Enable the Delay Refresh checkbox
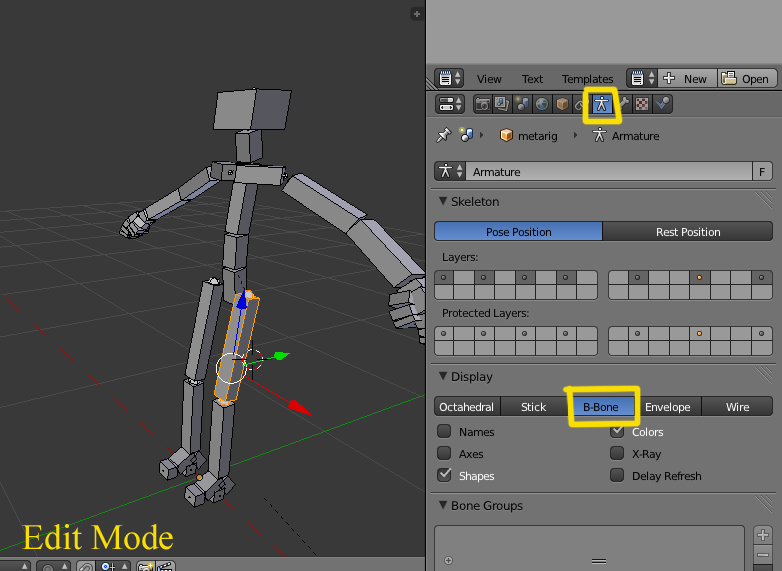Viewport: 782px width, 571px height. (617, 475)
